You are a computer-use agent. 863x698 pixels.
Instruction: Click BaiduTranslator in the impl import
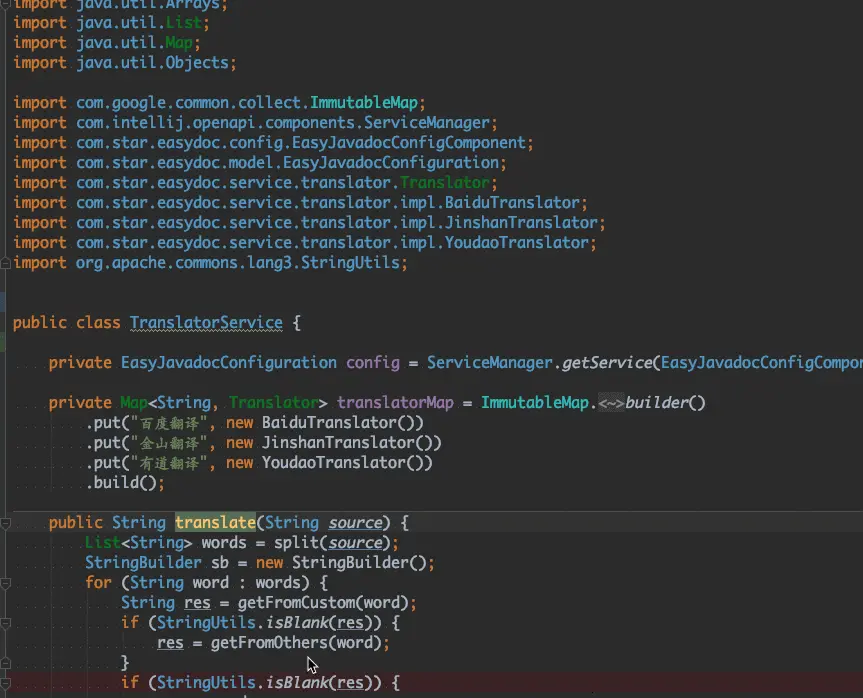click(x=512, y=203)
